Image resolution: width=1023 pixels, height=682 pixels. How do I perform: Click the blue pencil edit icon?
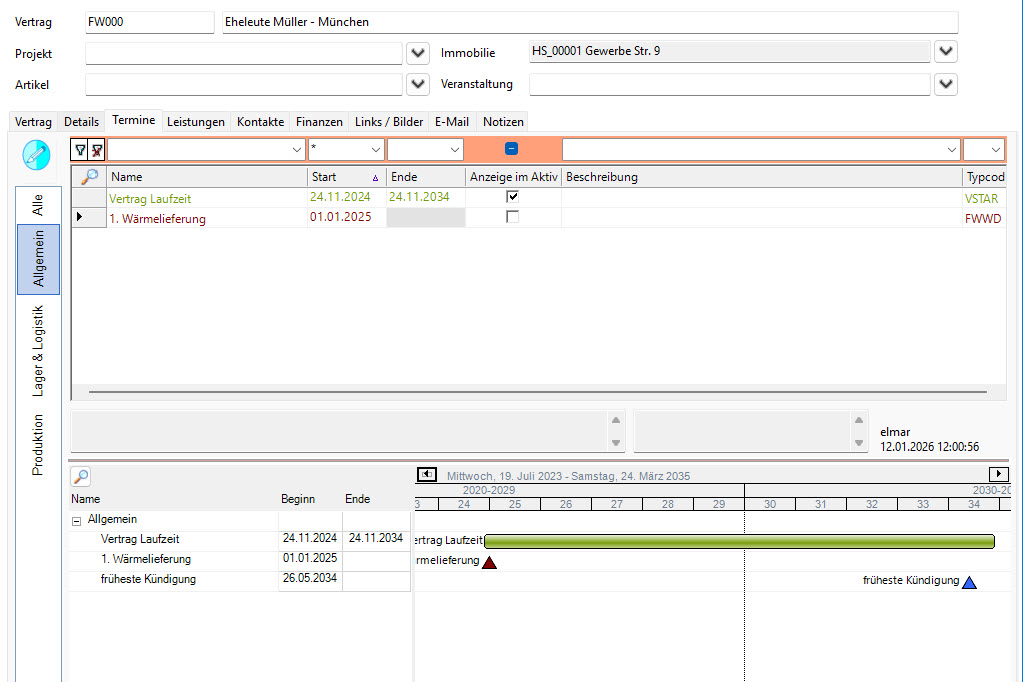[x=36, y=154]
